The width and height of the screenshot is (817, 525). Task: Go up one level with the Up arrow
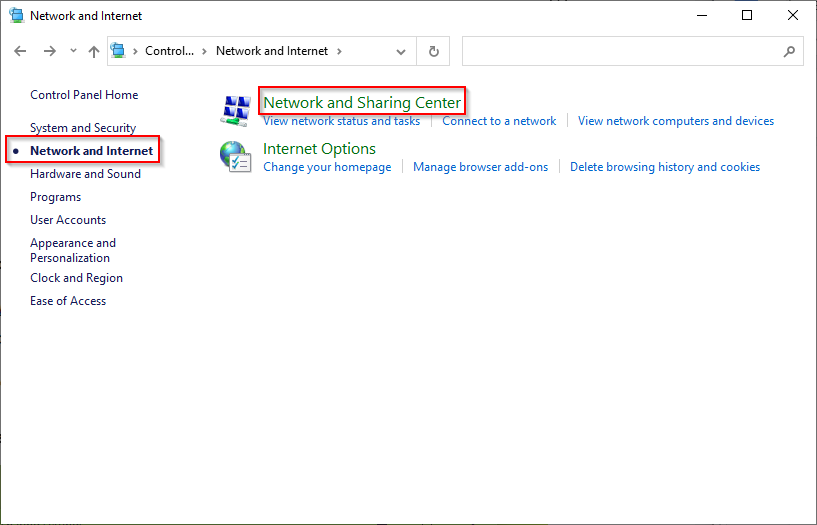(x=94, y=51)
